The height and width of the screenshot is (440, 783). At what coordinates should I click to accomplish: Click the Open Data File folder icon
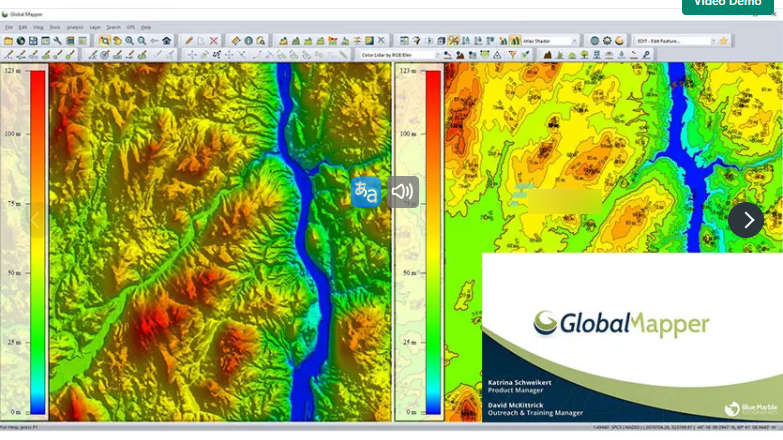(x=8, y=41)
